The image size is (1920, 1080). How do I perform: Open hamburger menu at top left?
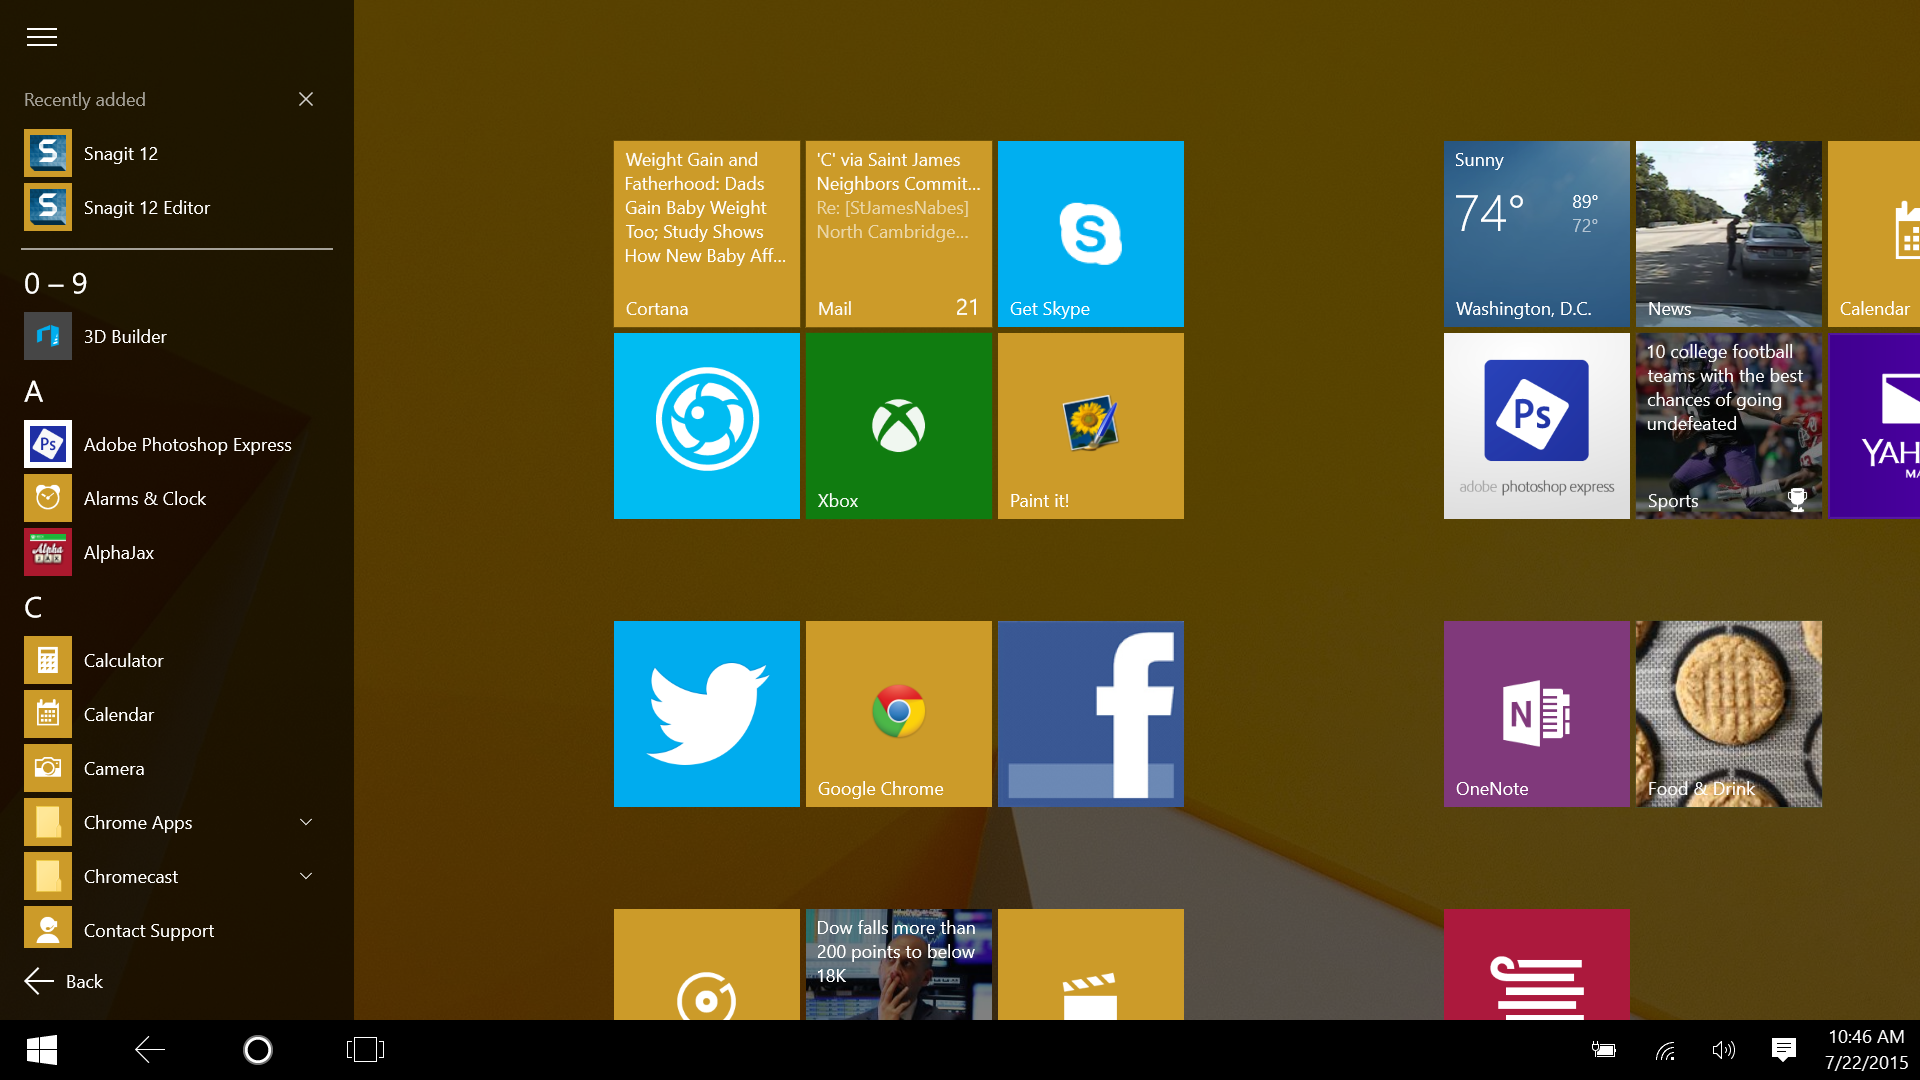pyautogui.click(x=40, y=36)
